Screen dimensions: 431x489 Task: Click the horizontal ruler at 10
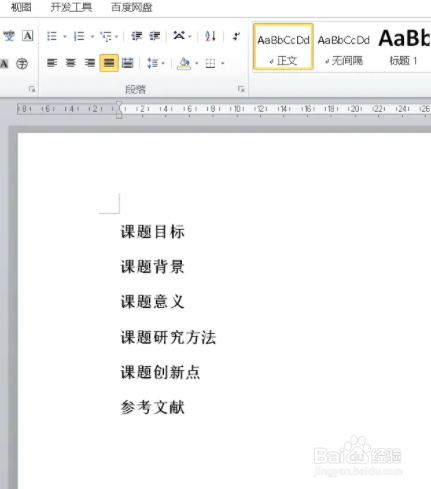pyautogui.click(x=237, y=109)
